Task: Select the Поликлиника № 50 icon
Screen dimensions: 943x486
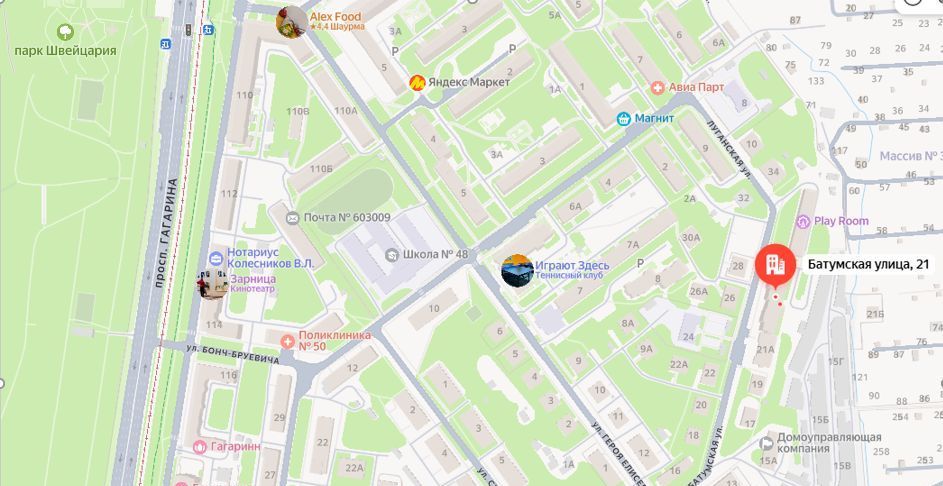Action: 287,342
